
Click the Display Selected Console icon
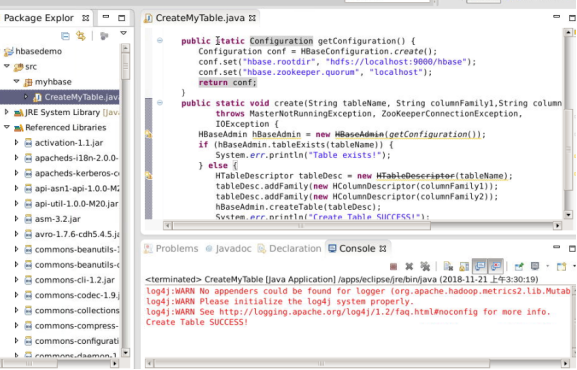pyautogui.click(x=535, y=266)
